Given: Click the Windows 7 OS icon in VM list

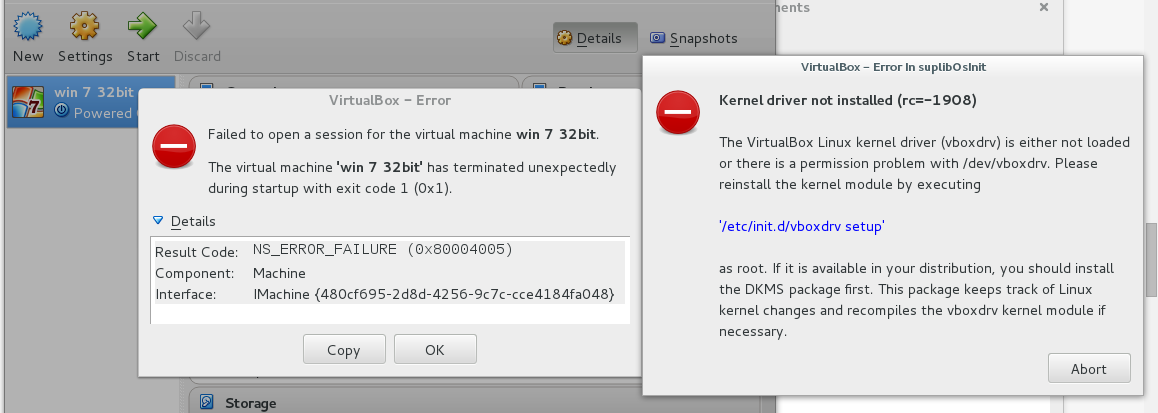Looking at the screenshot, I should pos(27,101).
